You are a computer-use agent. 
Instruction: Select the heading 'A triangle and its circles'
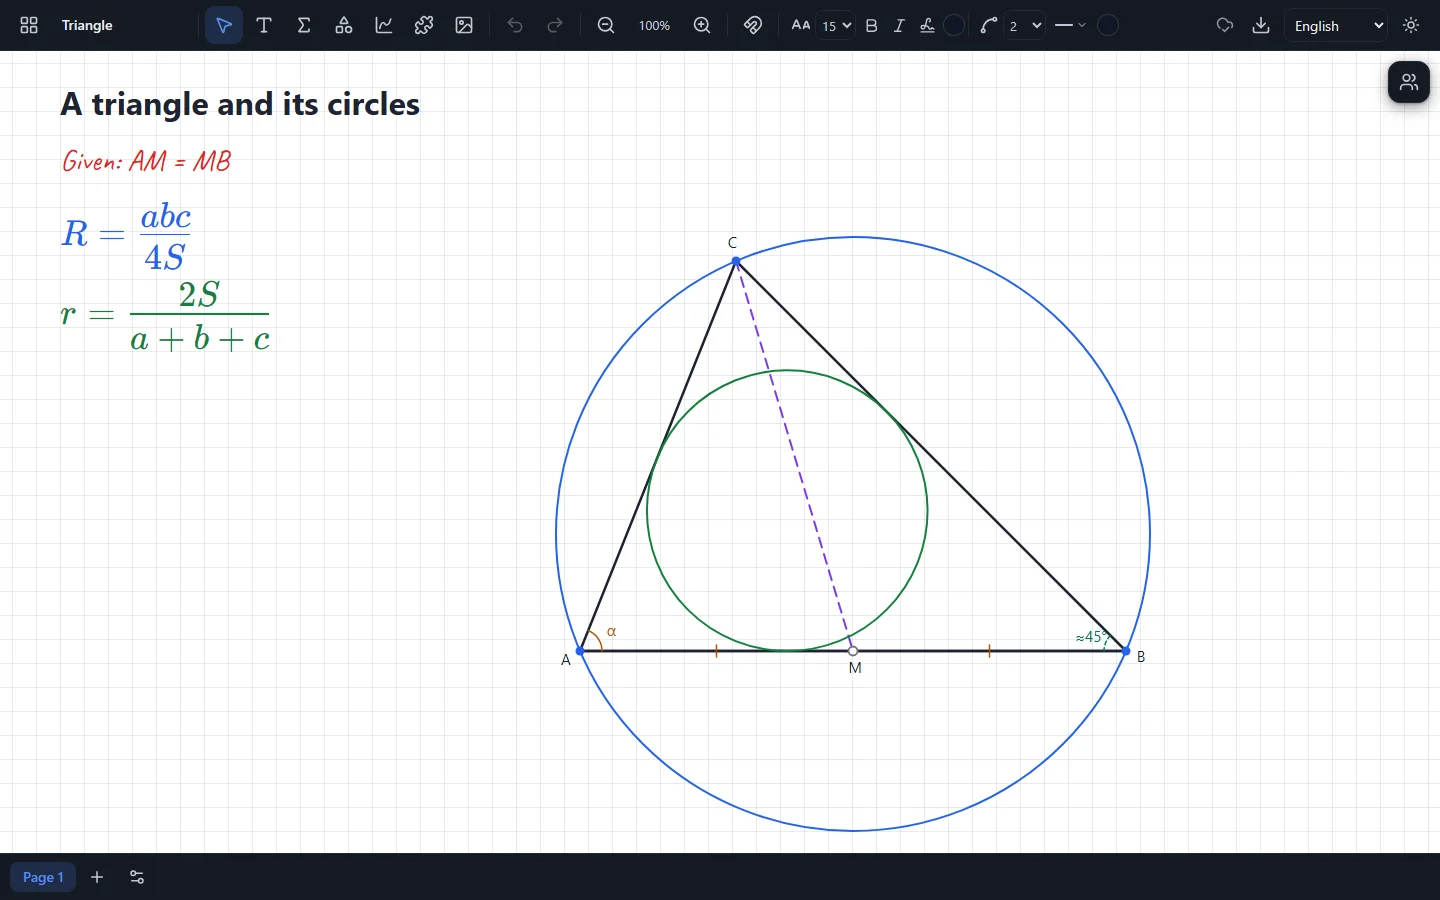[240, 104]
